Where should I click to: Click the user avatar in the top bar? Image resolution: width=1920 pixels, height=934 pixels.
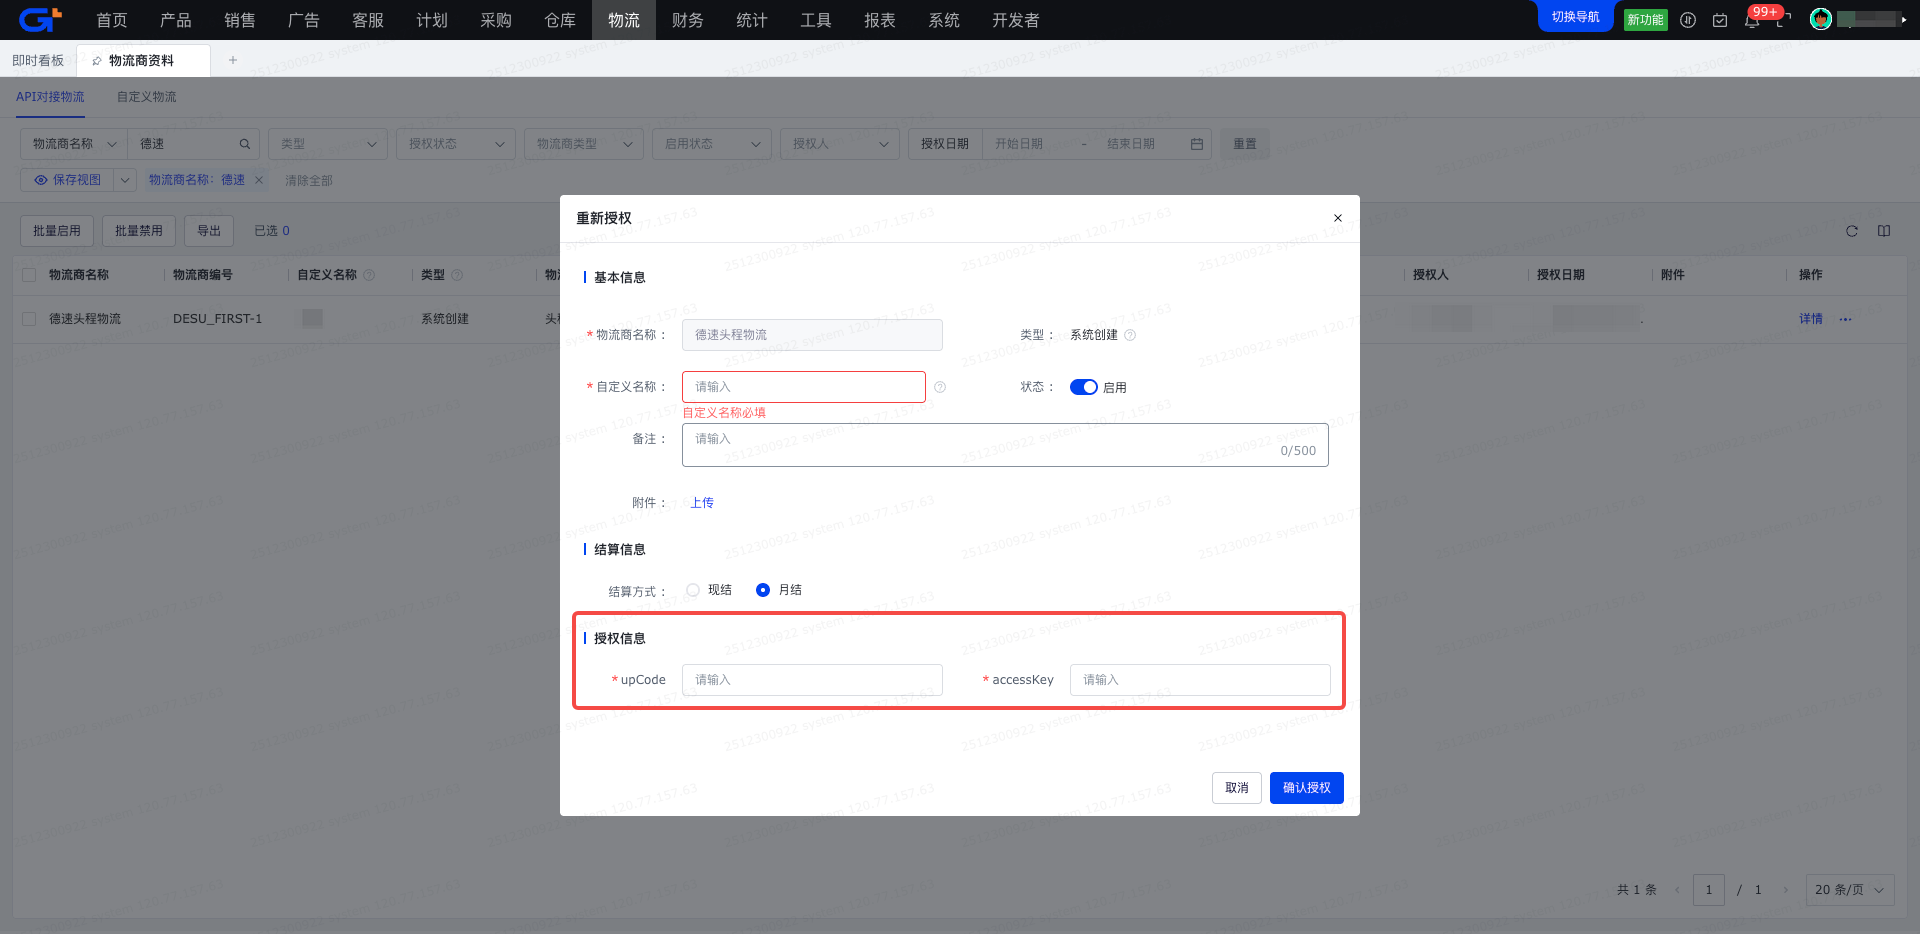(x=1821, y=19)
